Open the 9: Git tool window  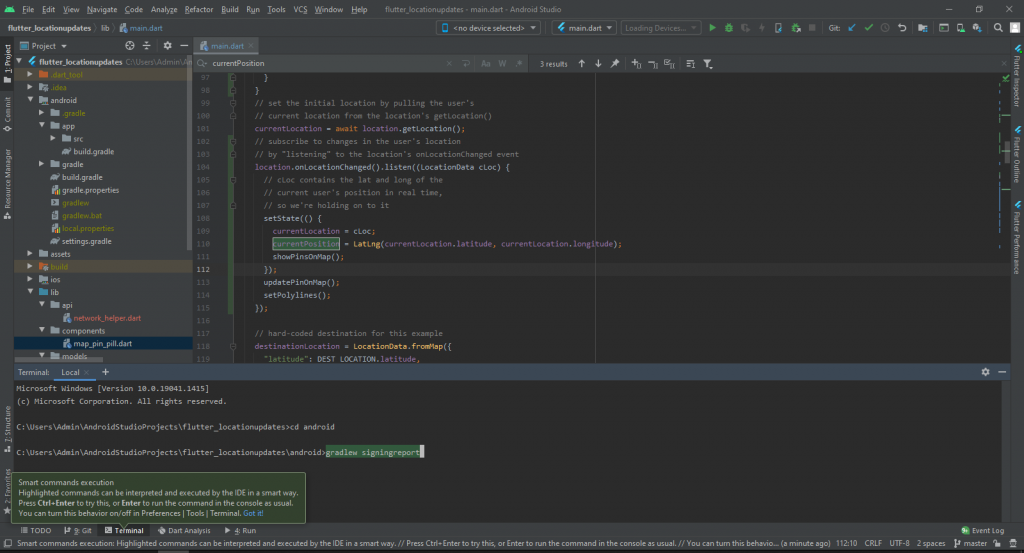[x=78, y=530]
